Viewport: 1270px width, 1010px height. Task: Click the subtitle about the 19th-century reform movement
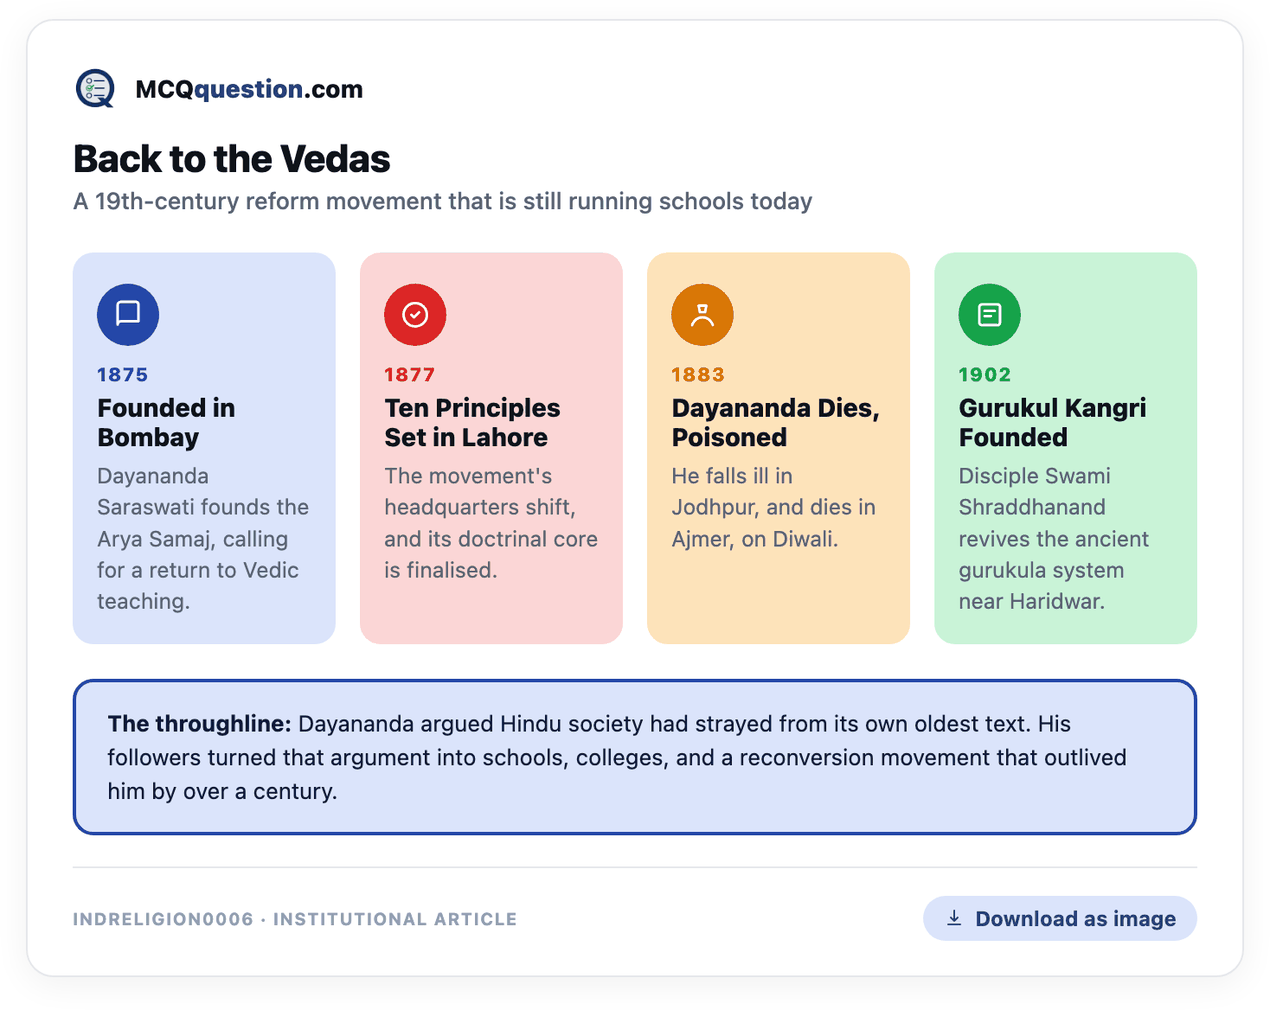coord(442,202)
